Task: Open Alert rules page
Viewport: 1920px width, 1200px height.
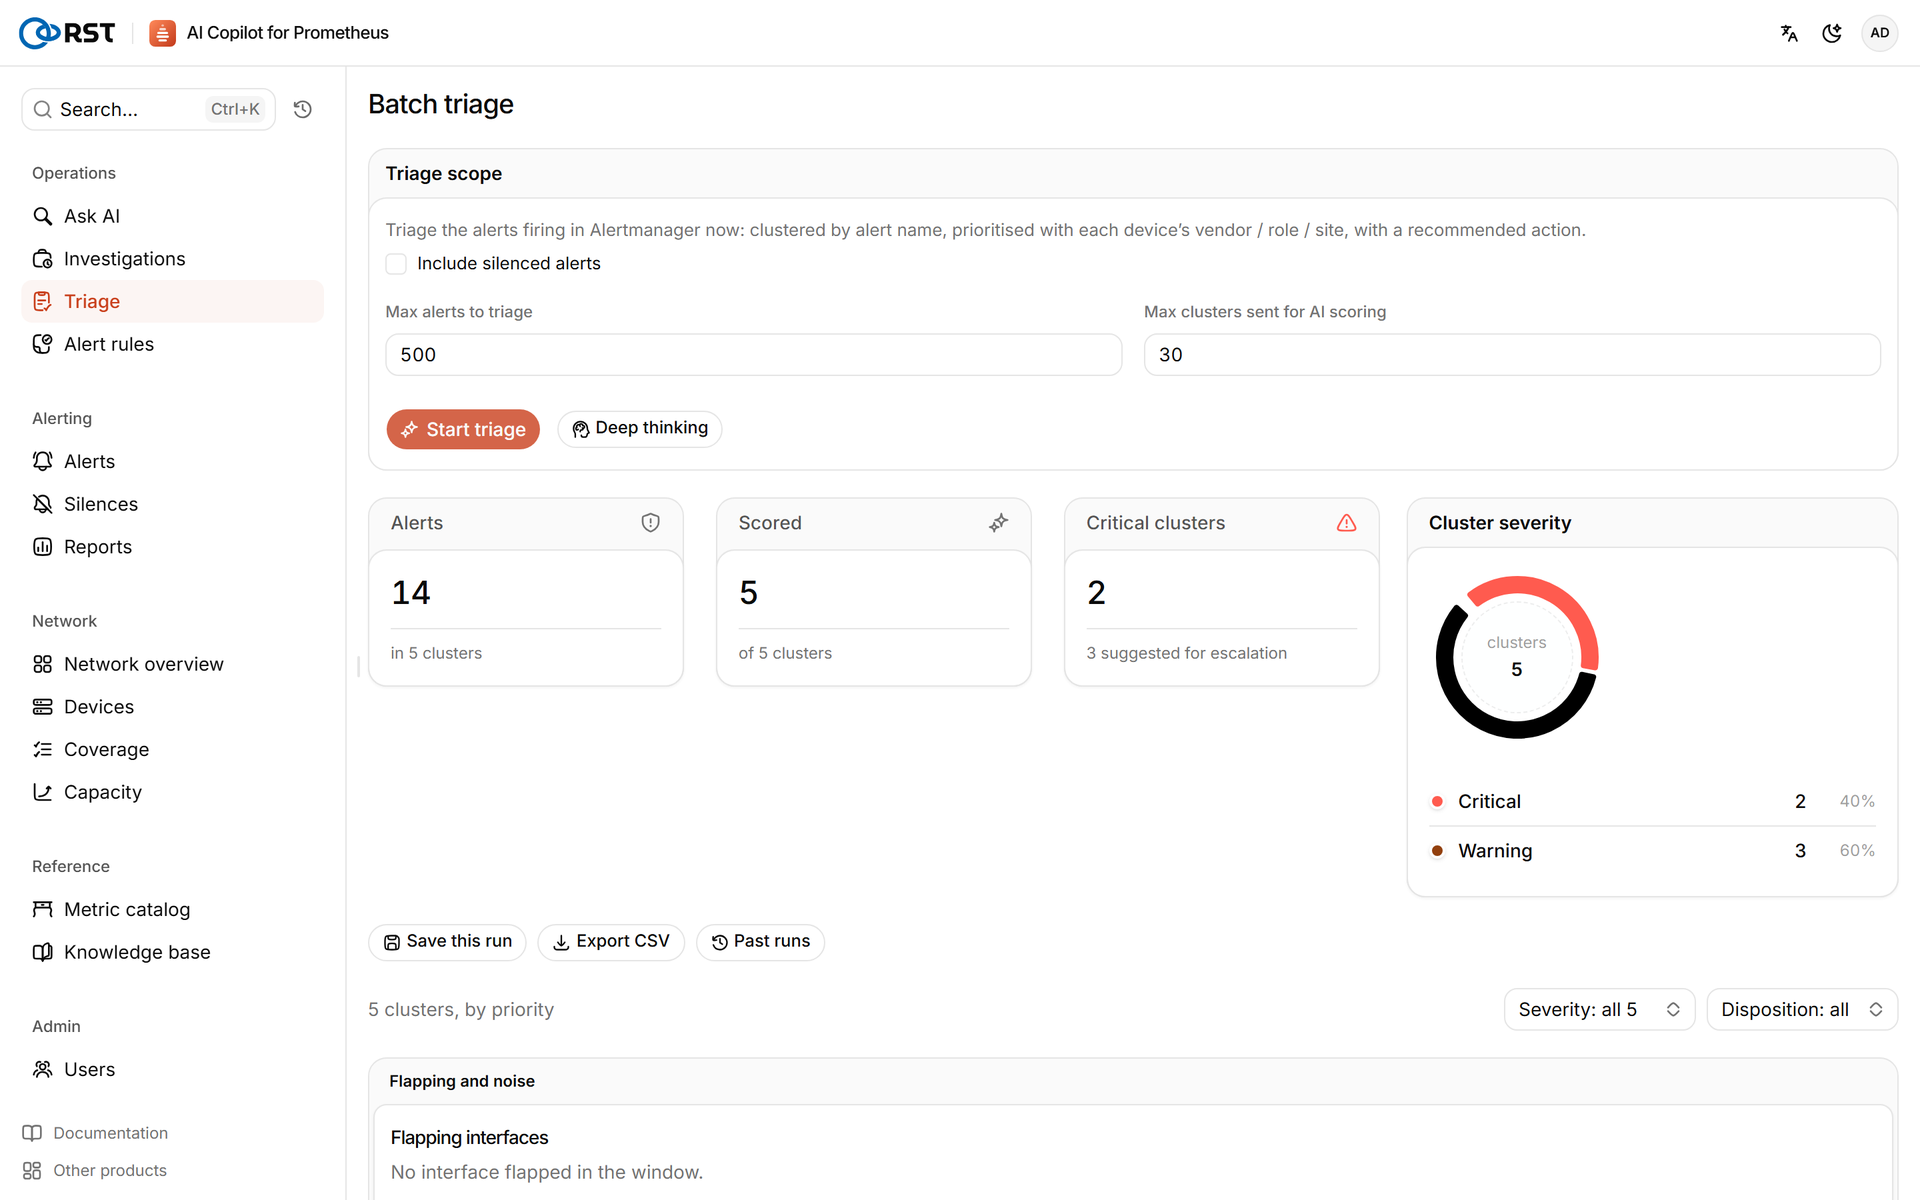Action: (172, 344)
